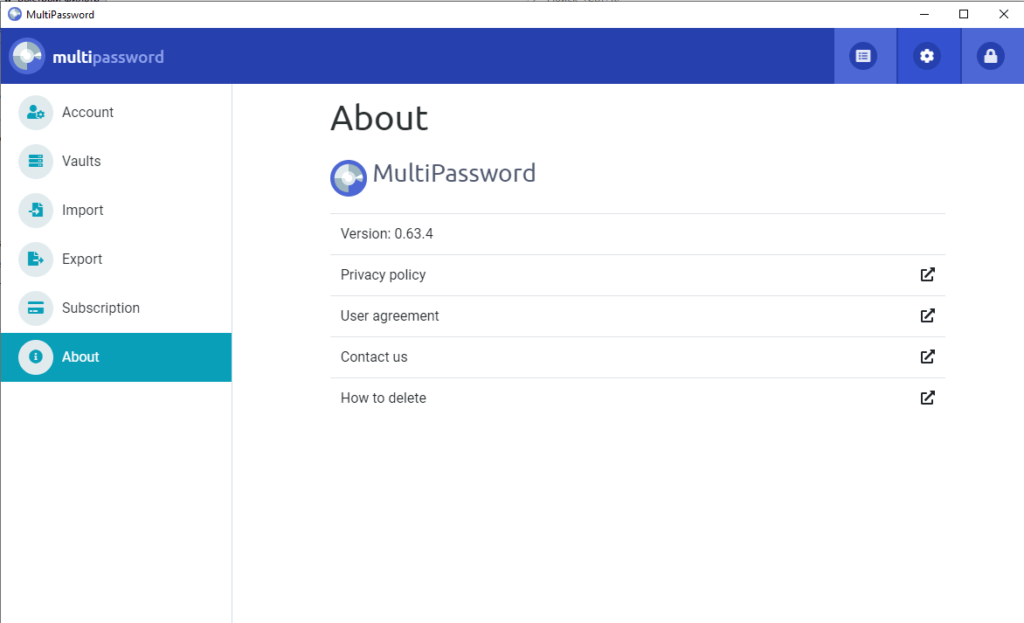Screen dimensions: 1024x623
Task: Open the Privacy policy link
Action: coord(383,274)
